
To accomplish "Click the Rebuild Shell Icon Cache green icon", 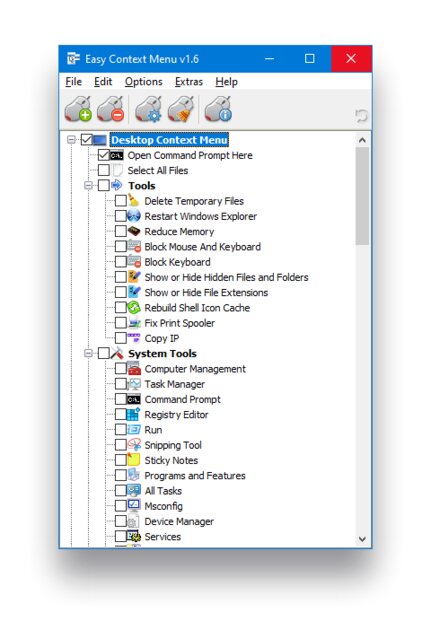I will [x=133, y=307].
